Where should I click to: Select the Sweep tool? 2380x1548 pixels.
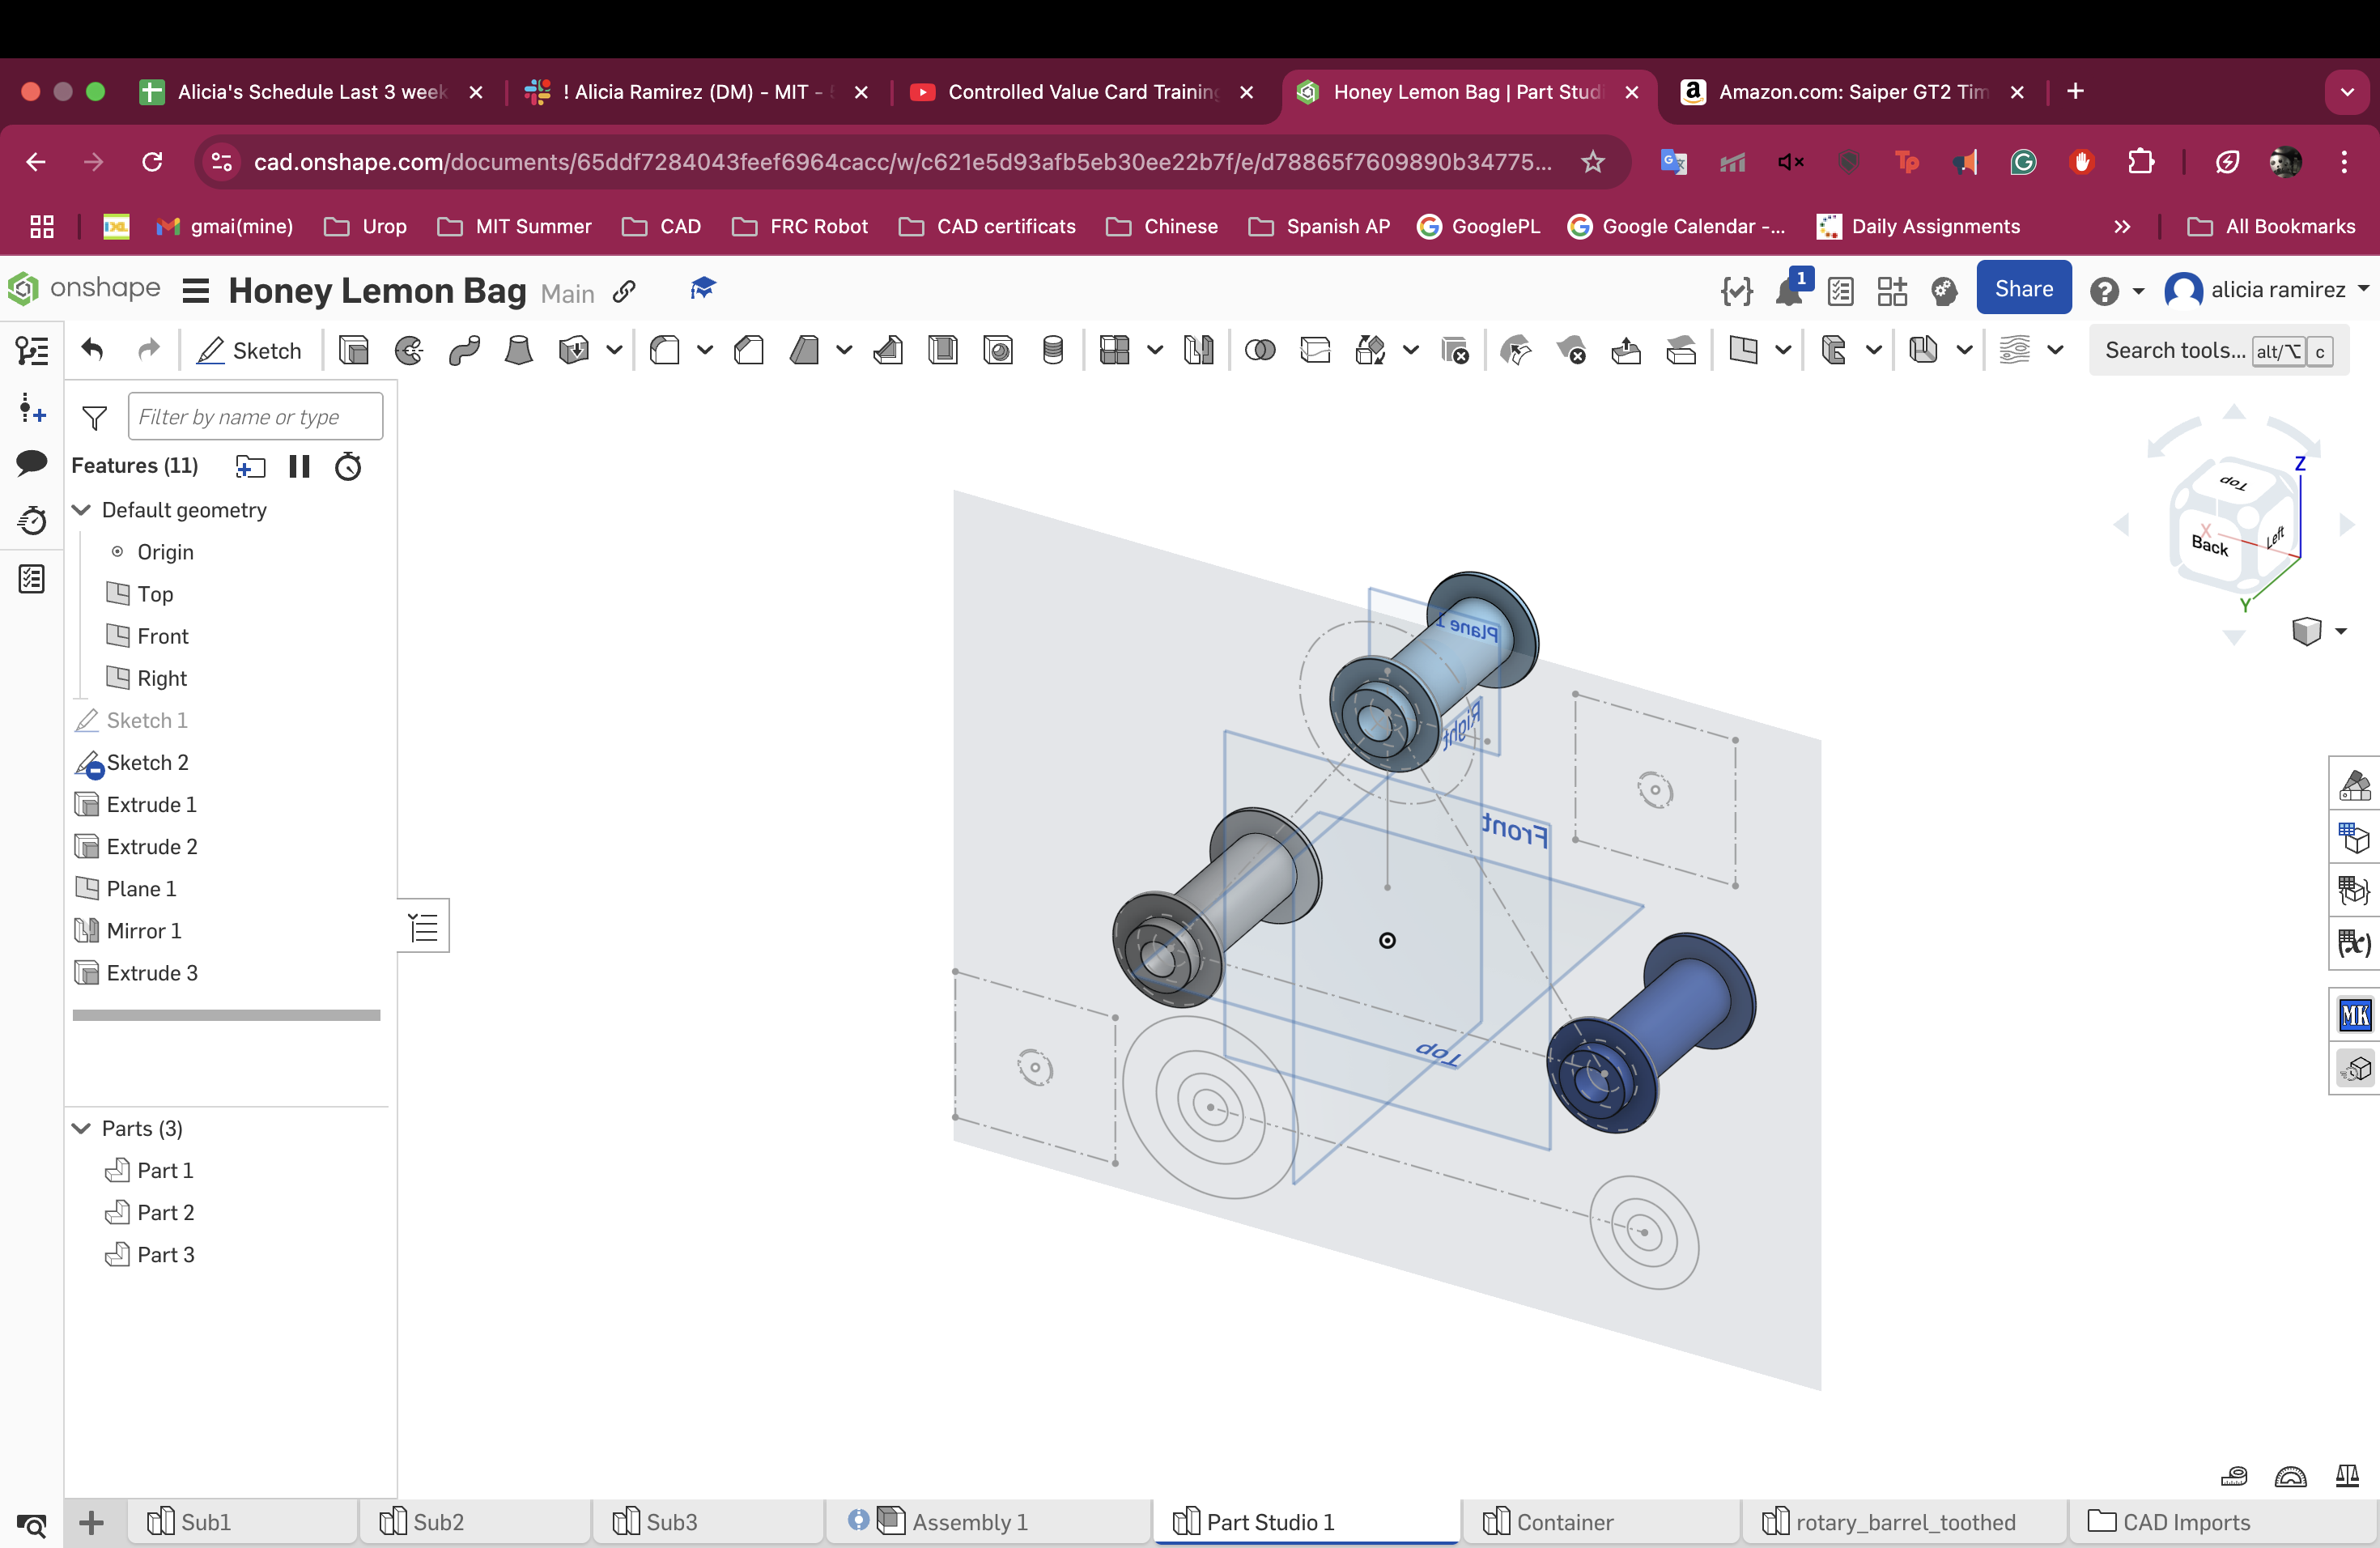(x=464, y=350)
